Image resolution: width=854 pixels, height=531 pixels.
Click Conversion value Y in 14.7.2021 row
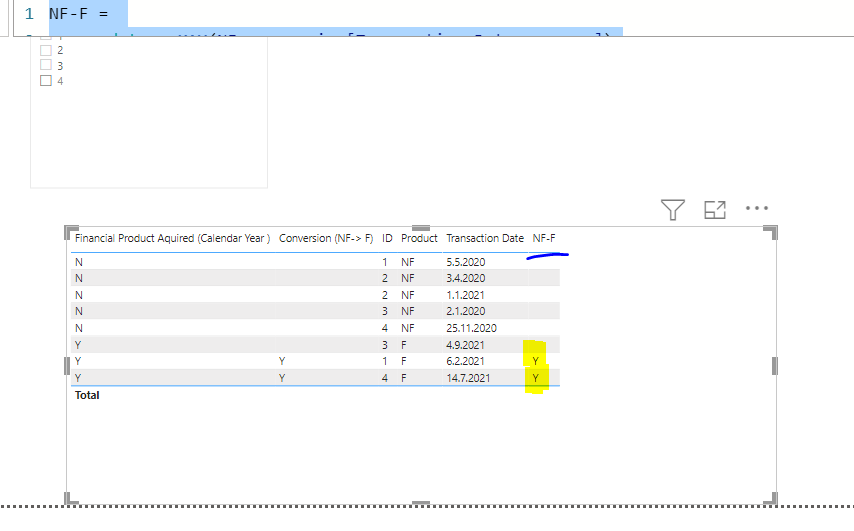pos(282,378)
